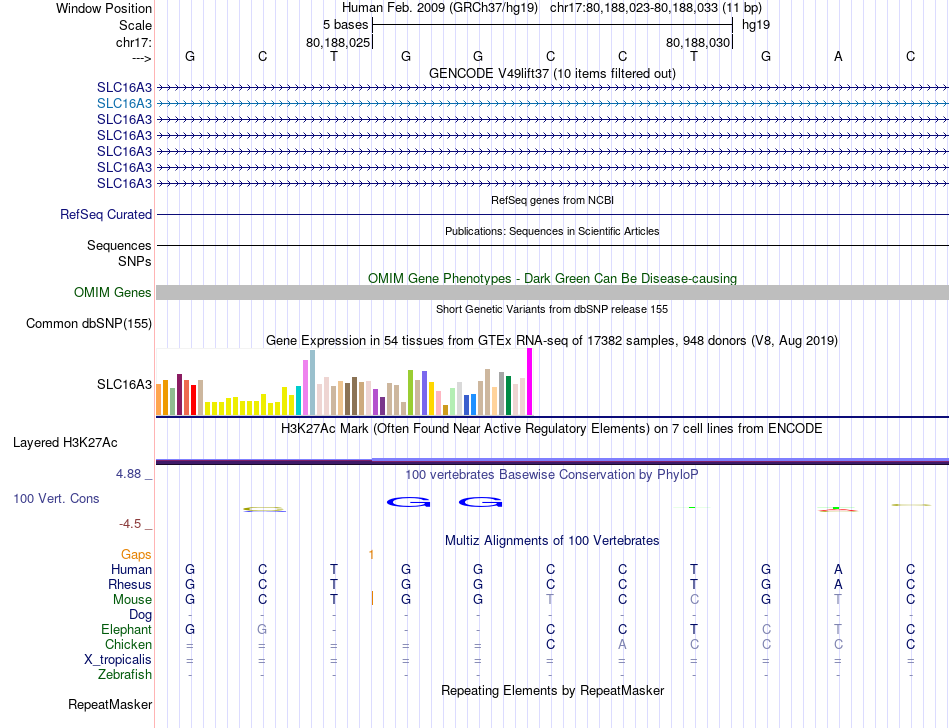This screenshot has width=950, height=728.
Task: Click the 5 bases scale bar label
Action: click(345, 25)
